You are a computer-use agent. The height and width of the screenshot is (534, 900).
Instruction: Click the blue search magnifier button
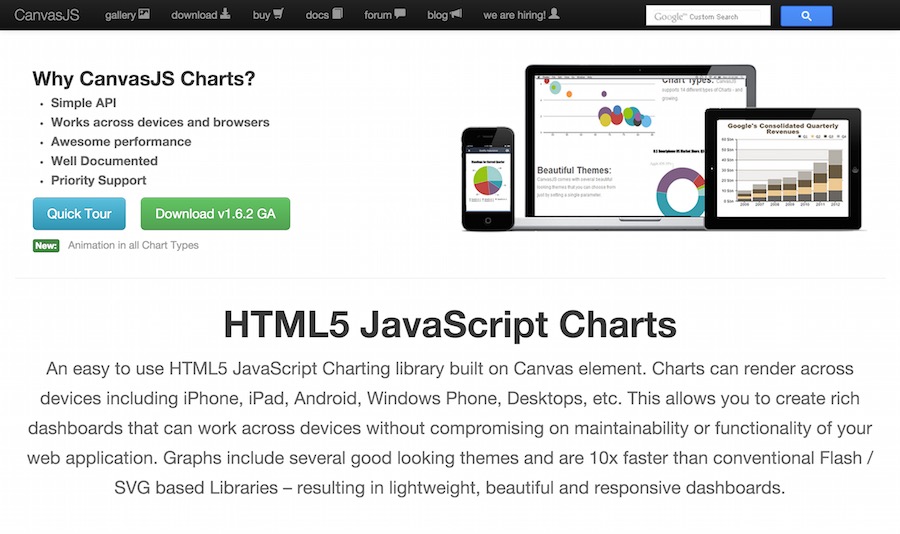806,16
